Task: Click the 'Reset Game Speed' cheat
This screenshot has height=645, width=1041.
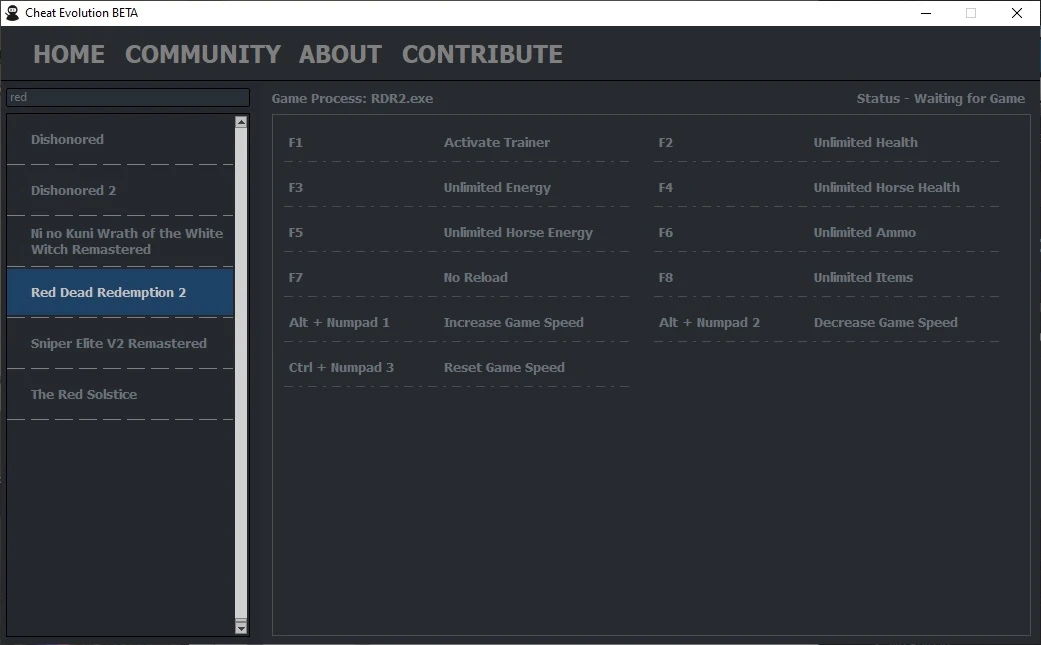Action: point(504,368)
